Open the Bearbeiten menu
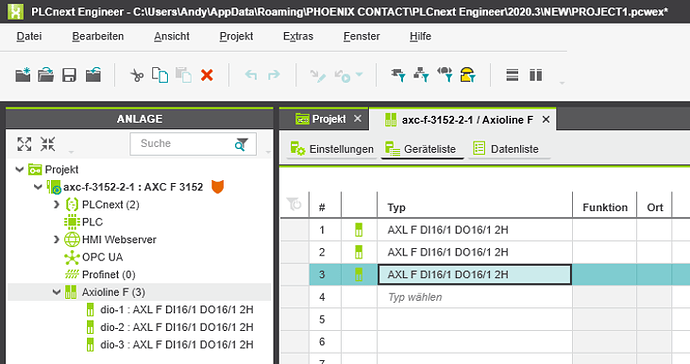The image size is (690, 364). [x=98, y=37]
